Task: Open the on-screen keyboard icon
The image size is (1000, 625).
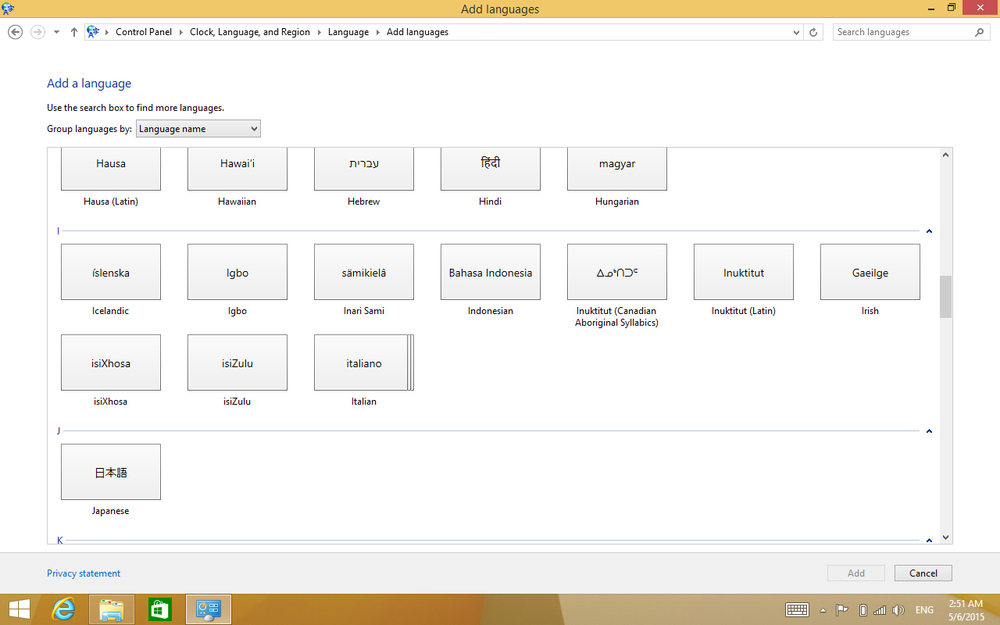Action: click(797, 610)
